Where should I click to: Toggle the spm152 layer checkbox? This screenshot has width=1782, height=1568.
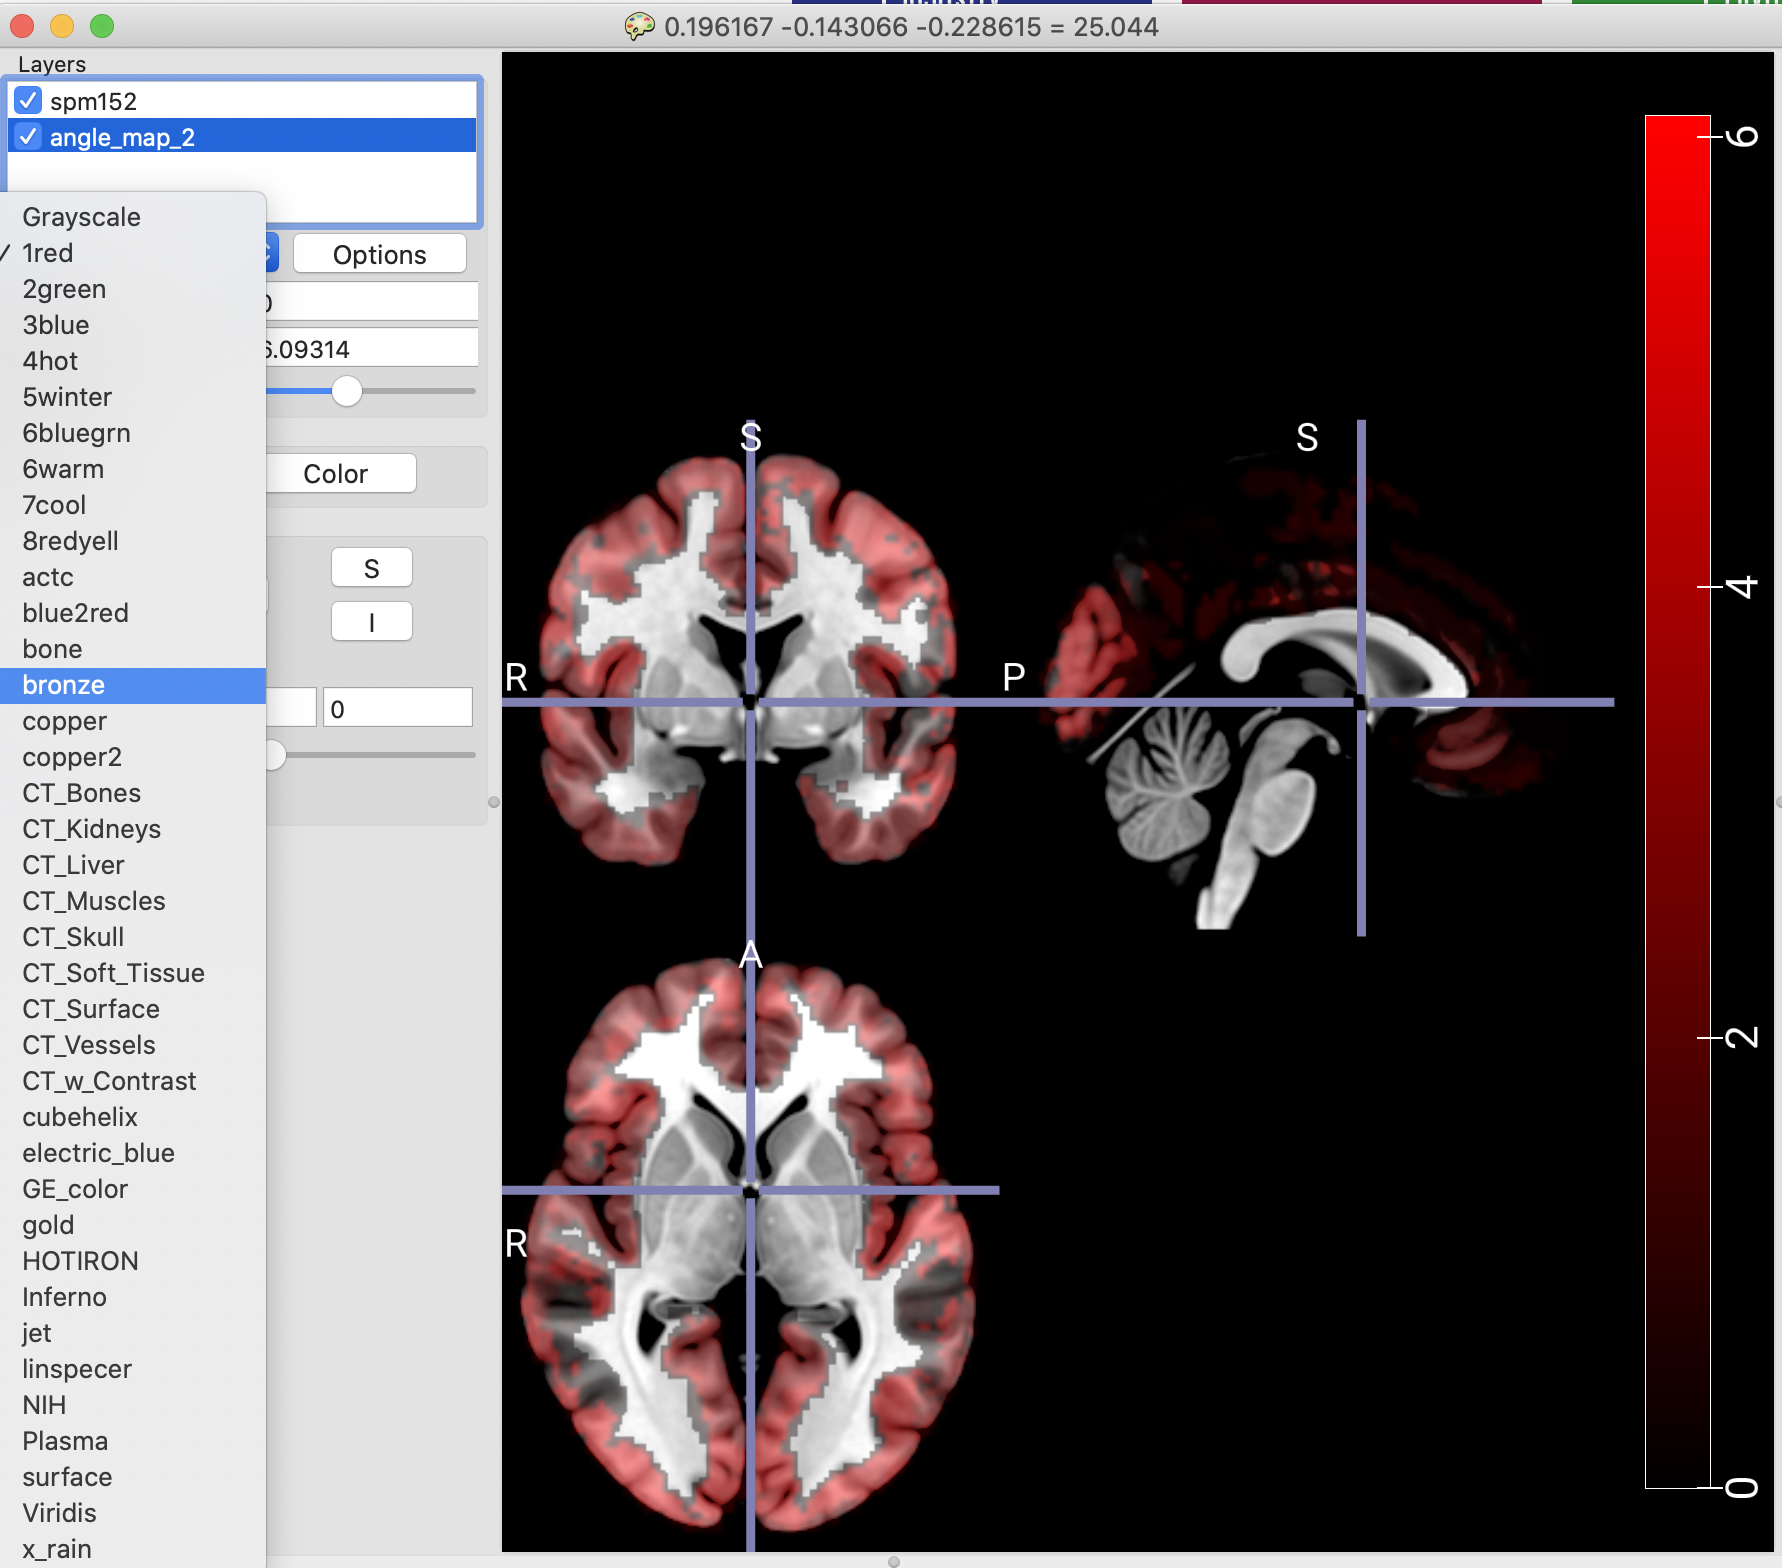[x=28, y=101]
